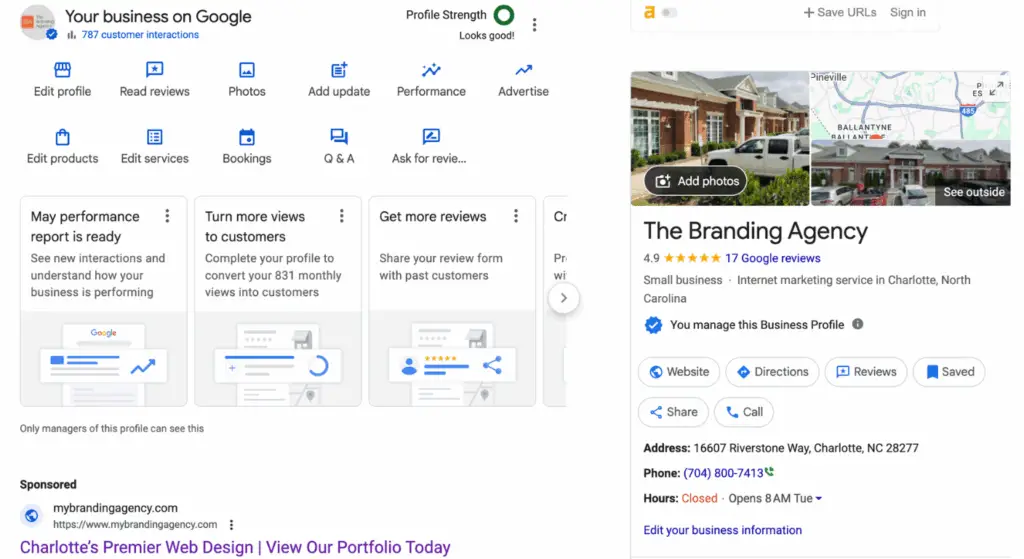Viewport: 1024px width, 559px height.
Task: Expand hours dropdown arrow after Opens 8 AM Tue
Action: pos(819,498)
